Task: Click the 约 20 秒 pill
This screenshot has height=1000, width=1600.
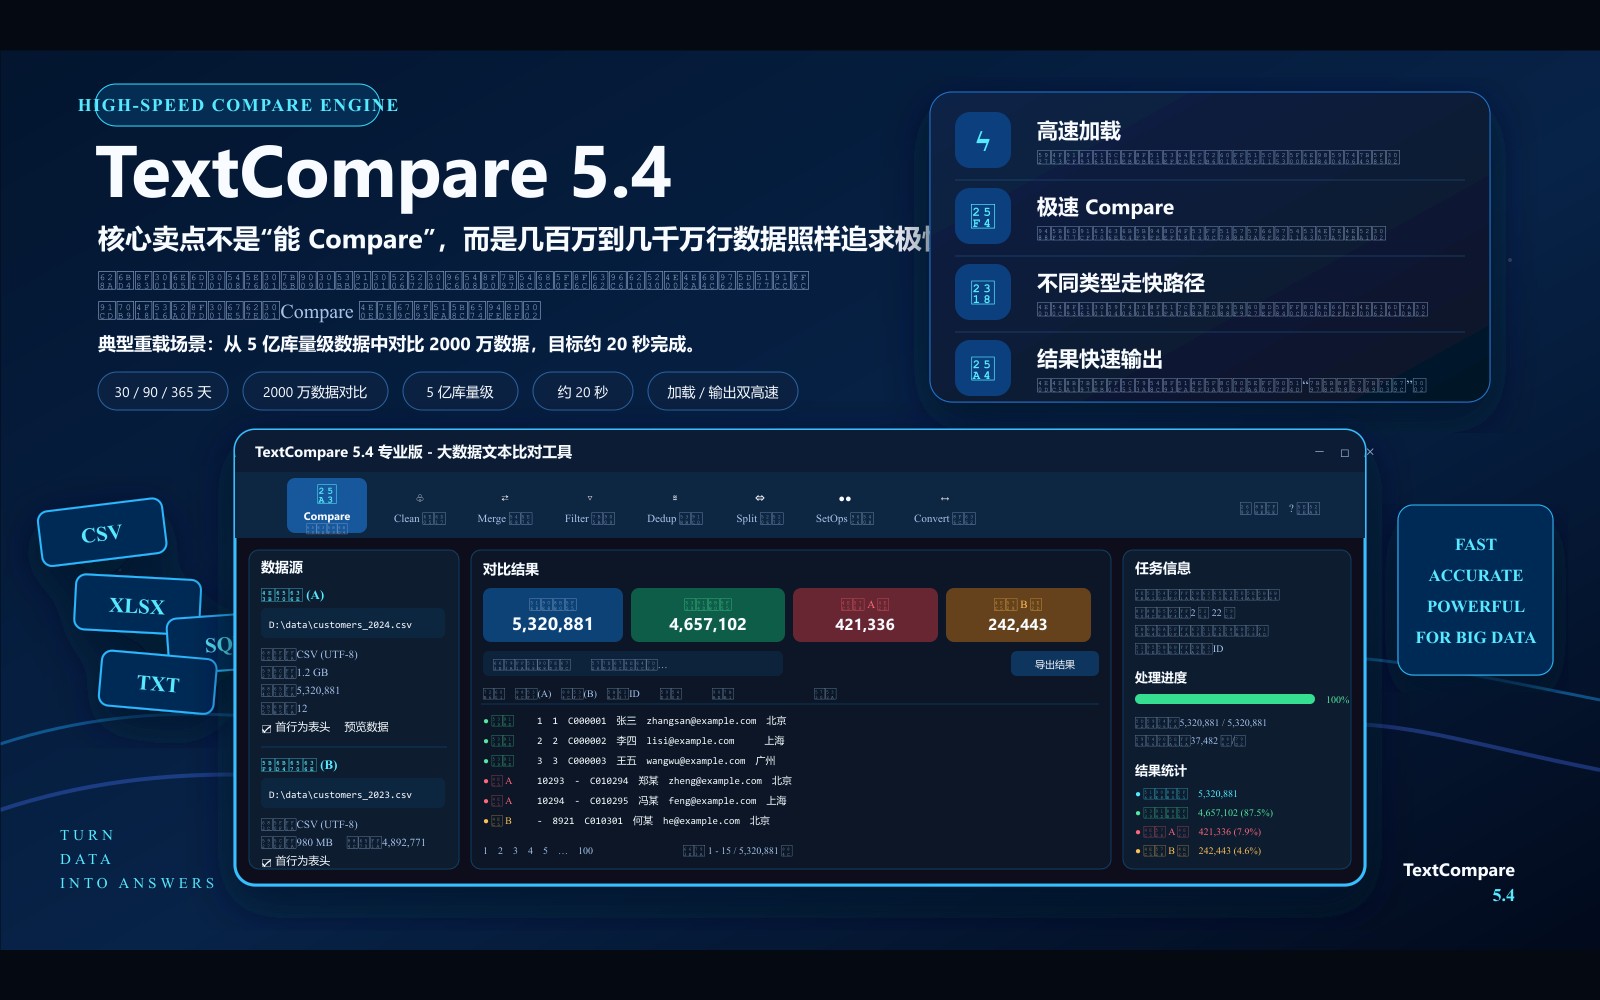Action: point(583,391)
